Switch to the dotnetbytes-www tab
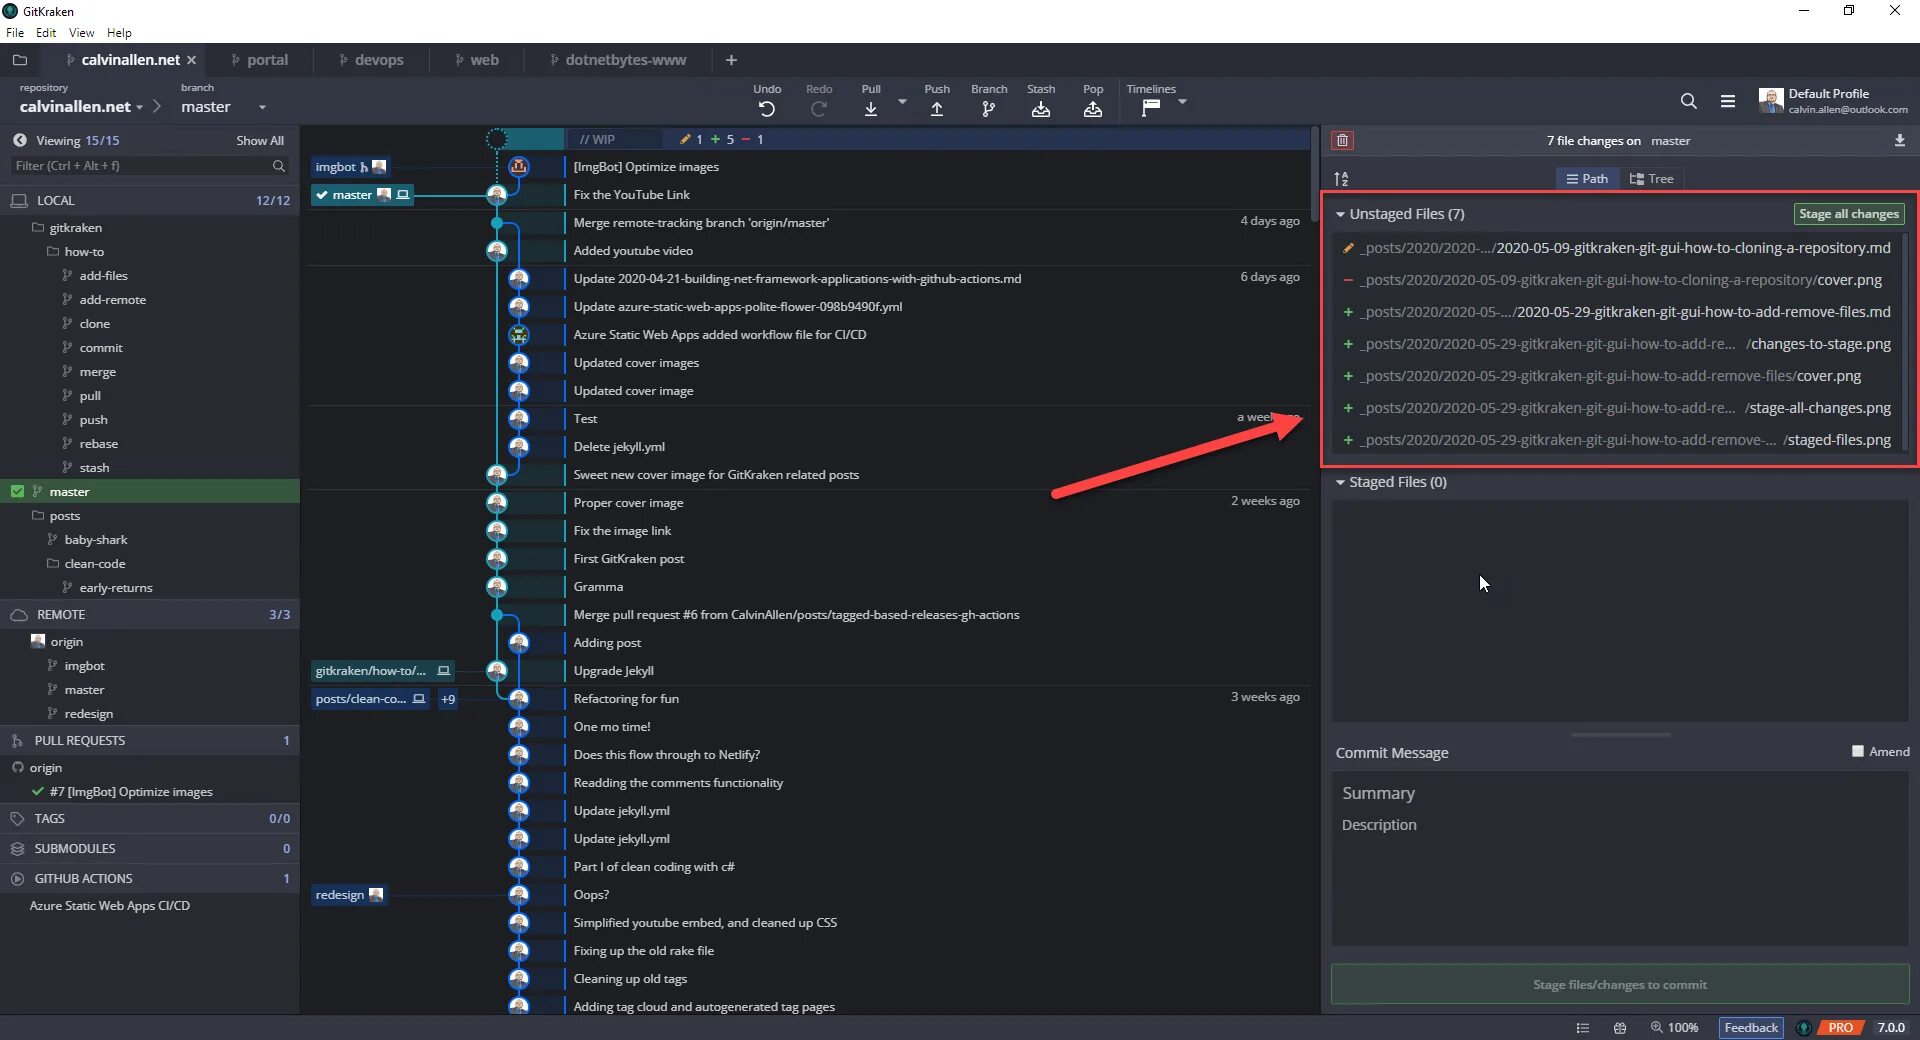This screenshot has height=1040, width=1920. pyautogui.click(x=618, y=60)
